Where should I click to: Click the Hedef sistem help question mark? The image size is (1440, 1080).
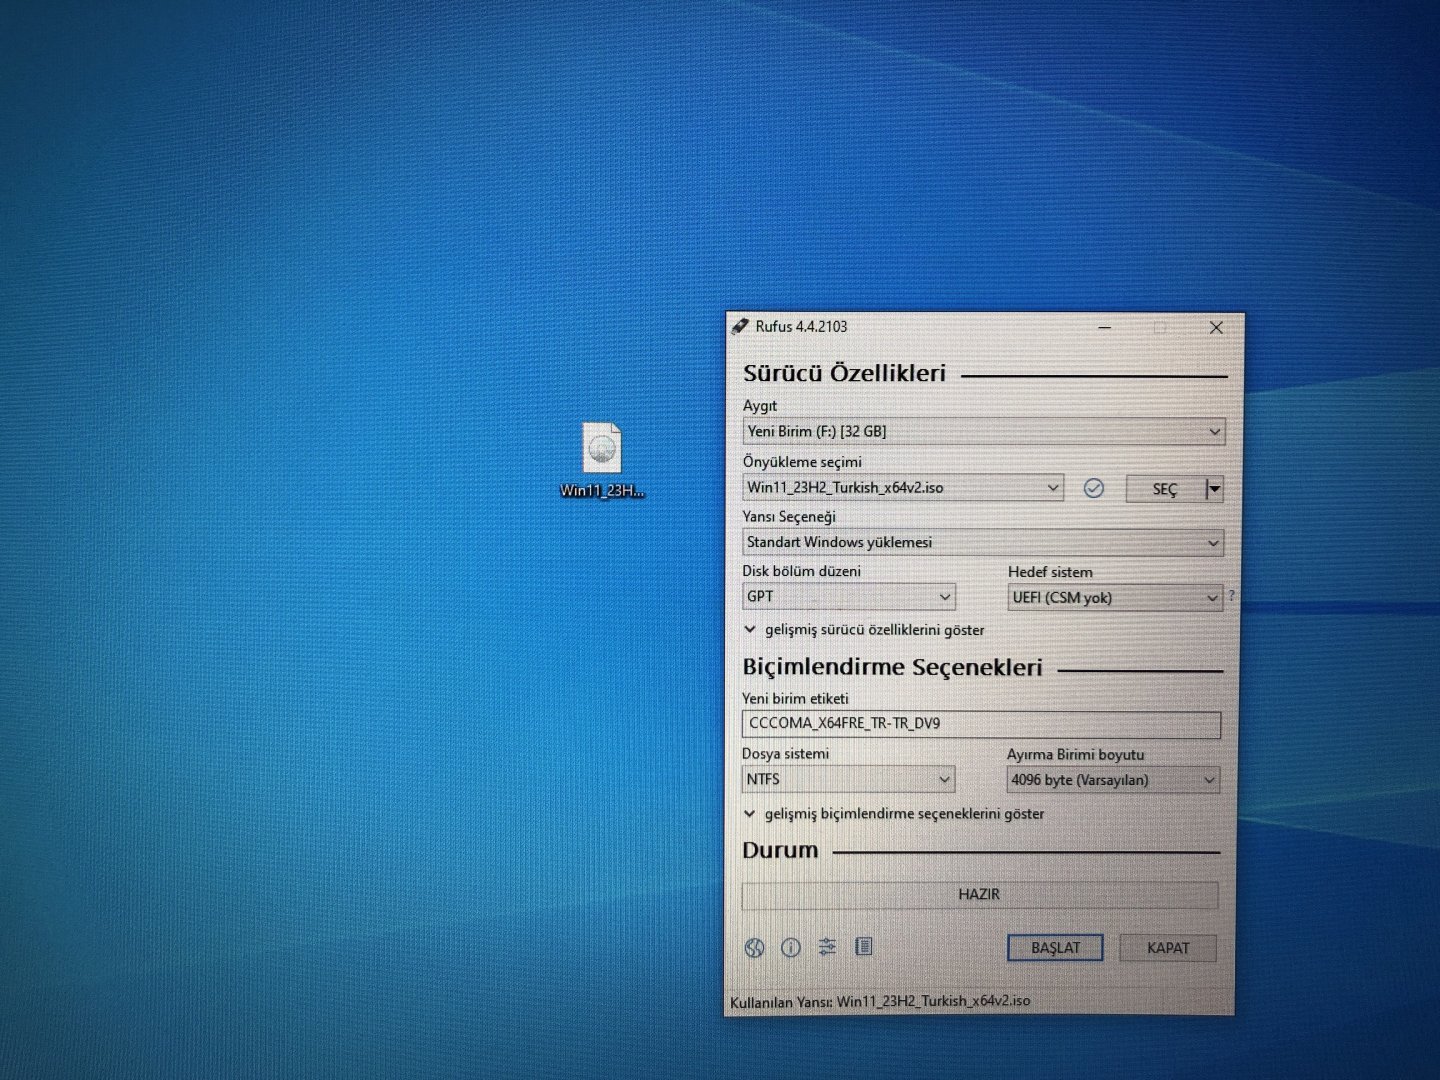tap(1231, 596)
